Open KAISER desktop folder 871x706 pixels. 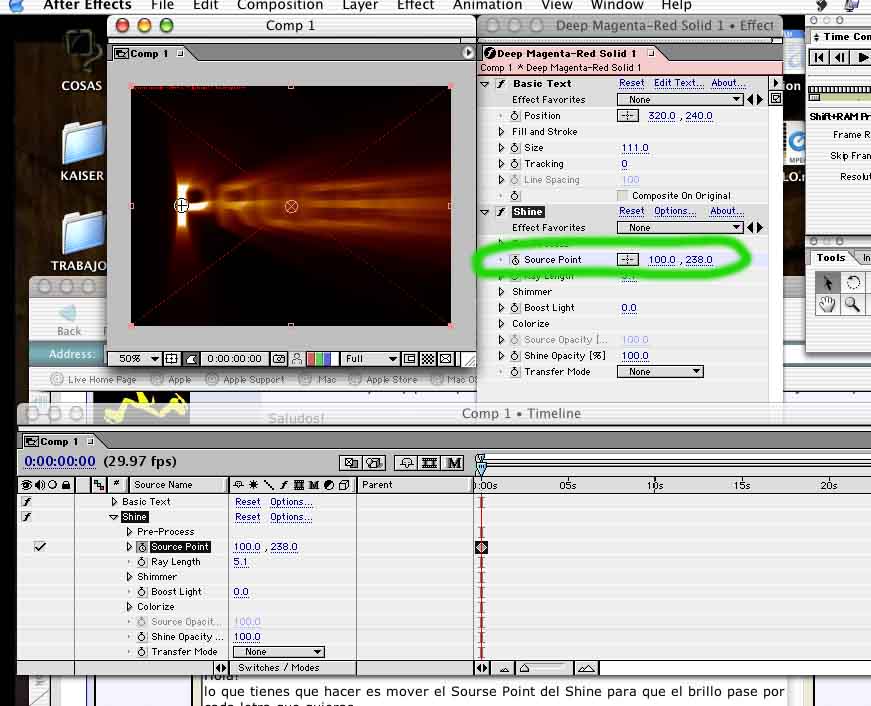[82, 151]
